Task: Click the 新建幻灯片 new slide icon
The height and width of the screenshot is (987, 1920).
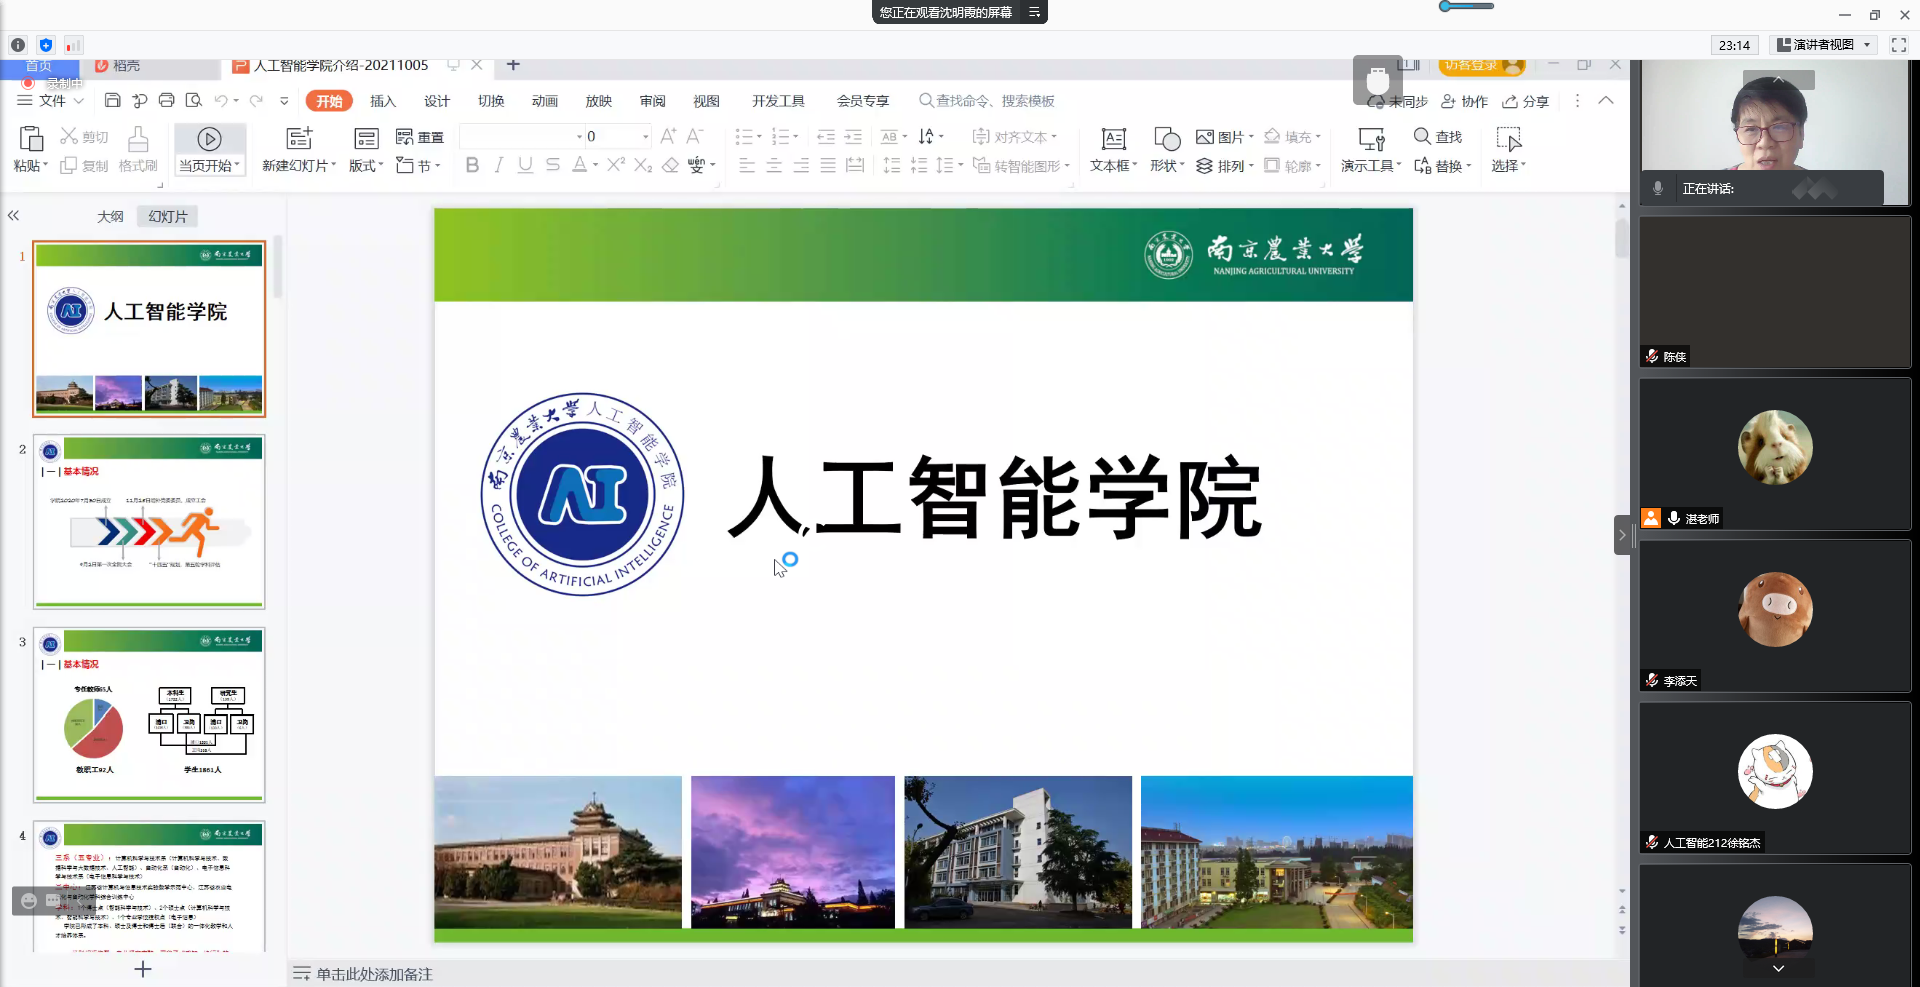Action: pos(298,139)
